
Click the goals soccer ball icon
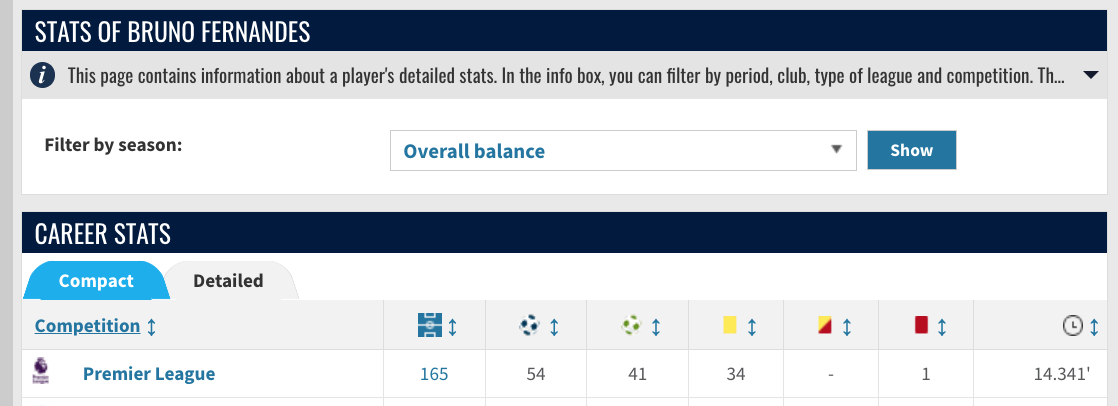coord(529,326)
